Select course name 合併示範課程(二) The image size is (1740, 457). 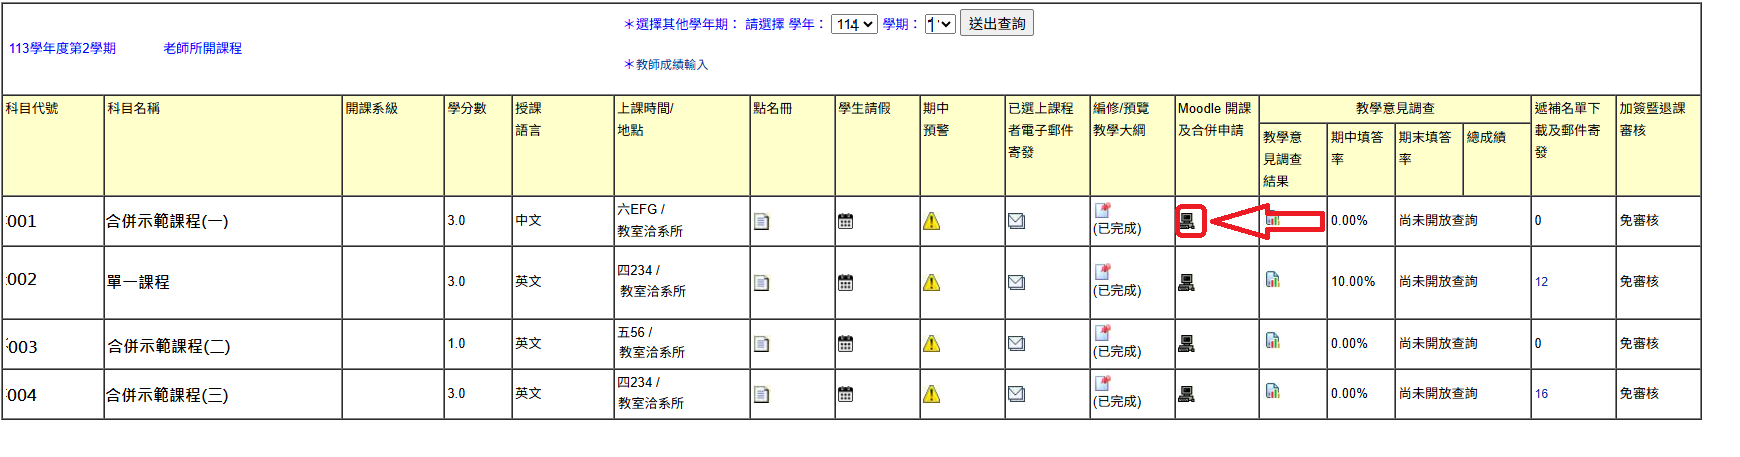point(168,347)
